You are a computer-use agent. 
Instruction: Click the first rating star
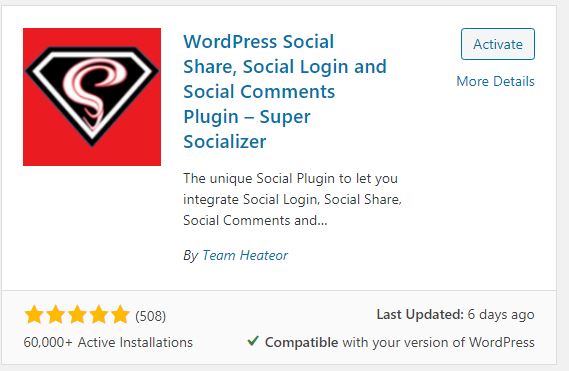point(34,314)
